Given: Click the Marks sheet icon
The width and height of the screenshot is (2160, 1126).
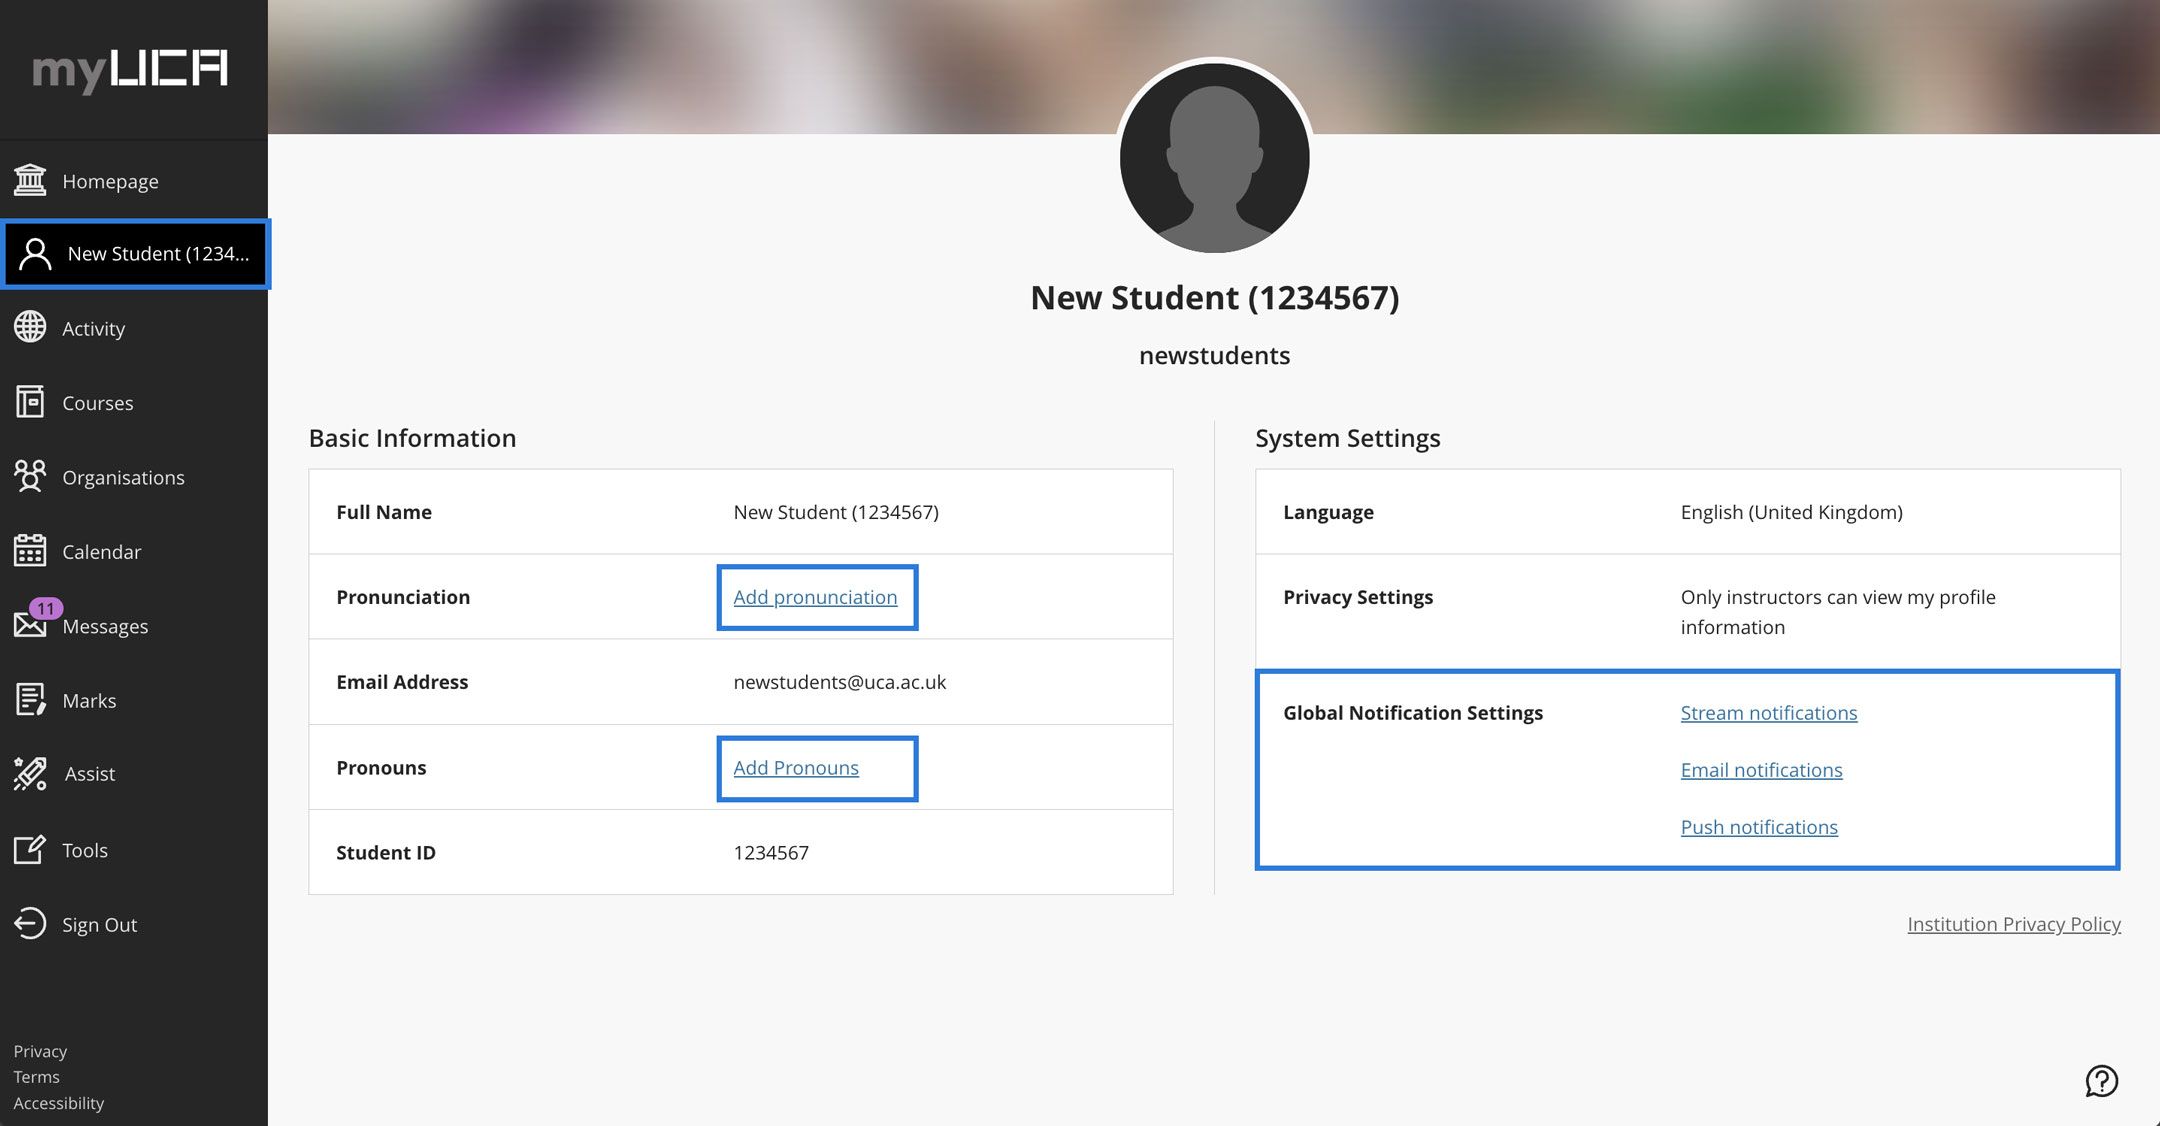Looking at the screenshot, I should click(30, 700).
